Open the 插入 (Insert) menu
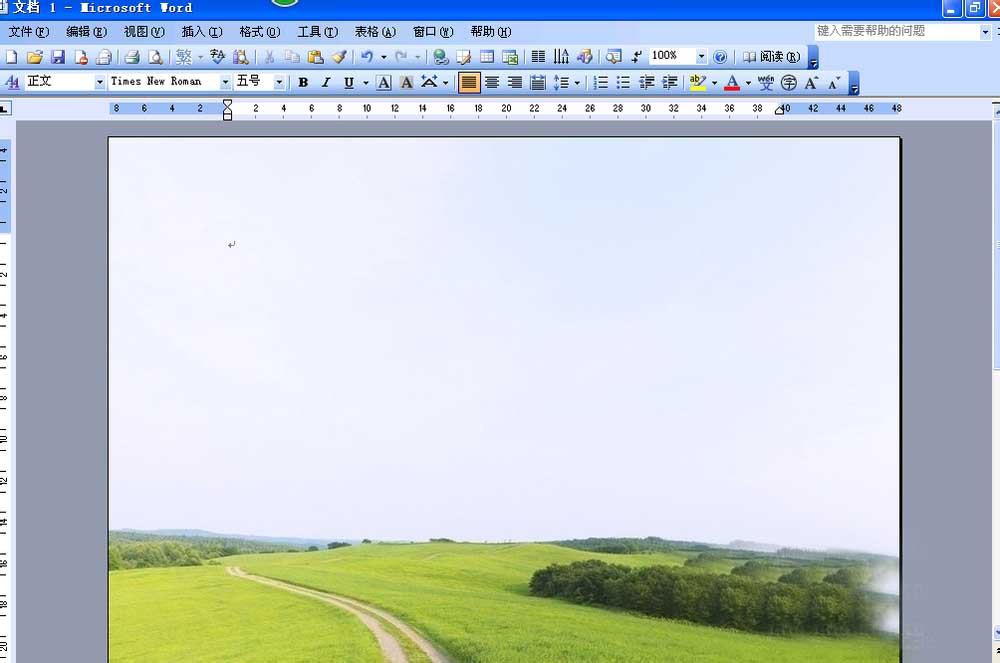 [202, 32]
